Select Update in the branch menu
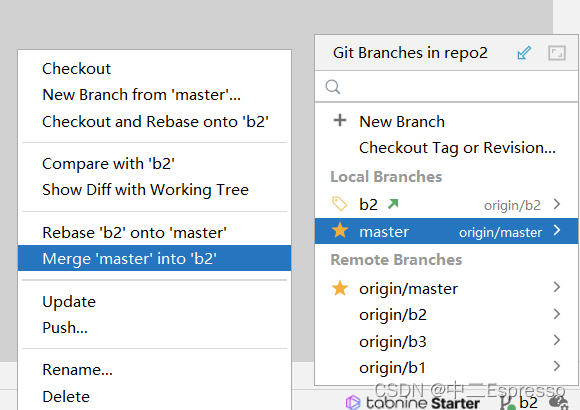The height and width of the screenshot is (410, 580). pyautogui.click(x=69, y=302)
